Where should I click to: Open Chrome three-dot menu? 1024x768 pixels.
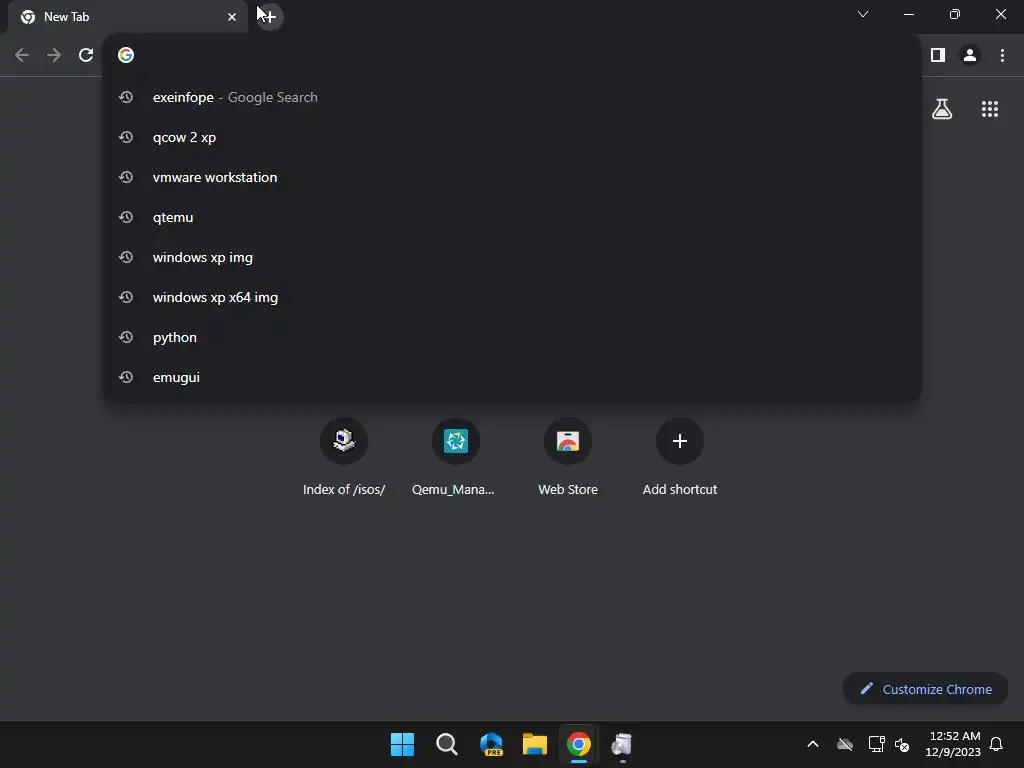click(1002, 56)
